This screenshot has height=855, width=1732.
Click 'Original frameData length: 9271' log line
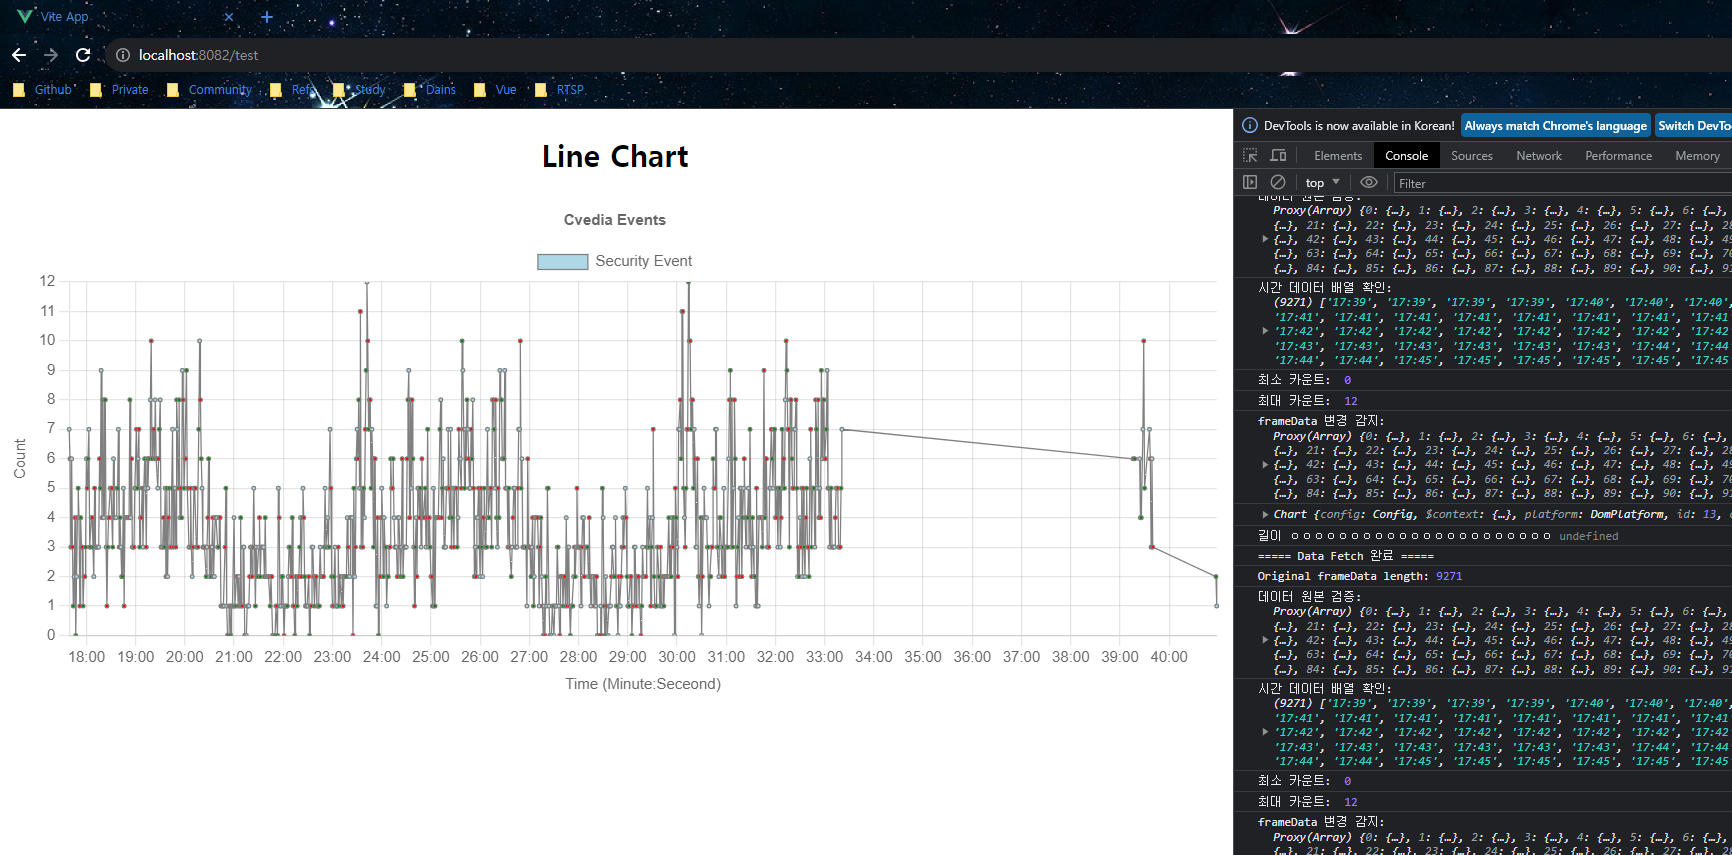click(x=1359, y=576)
